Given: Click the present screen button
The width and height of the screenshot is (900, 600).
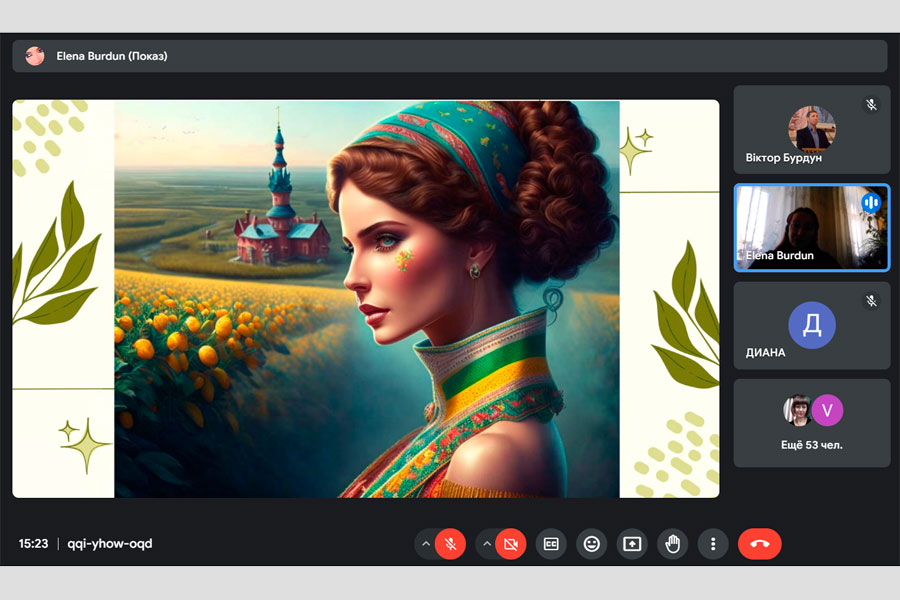Looking at the screenshot, I should tap(632, 544).
